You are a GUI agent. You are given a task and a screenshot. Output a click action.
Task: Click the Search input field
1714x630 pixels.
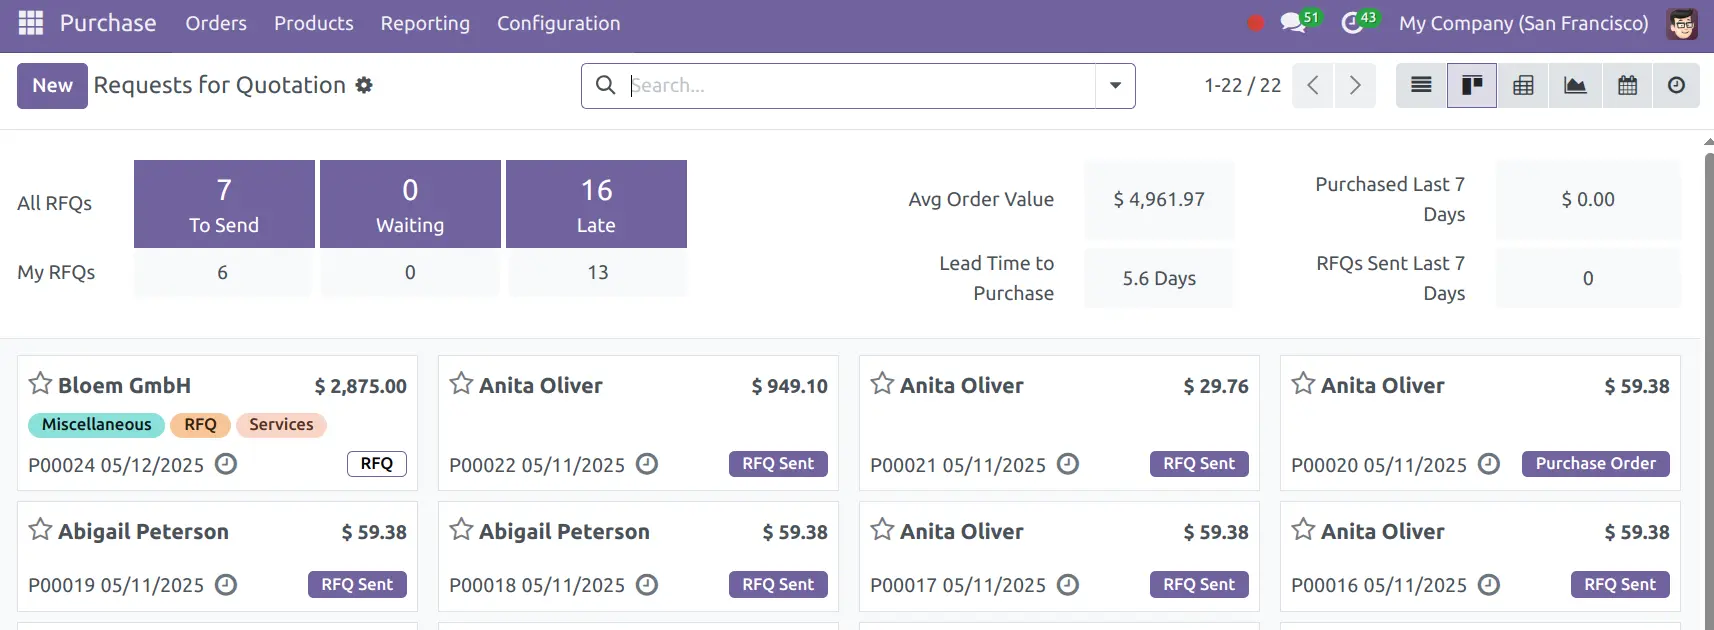point(860,86)
